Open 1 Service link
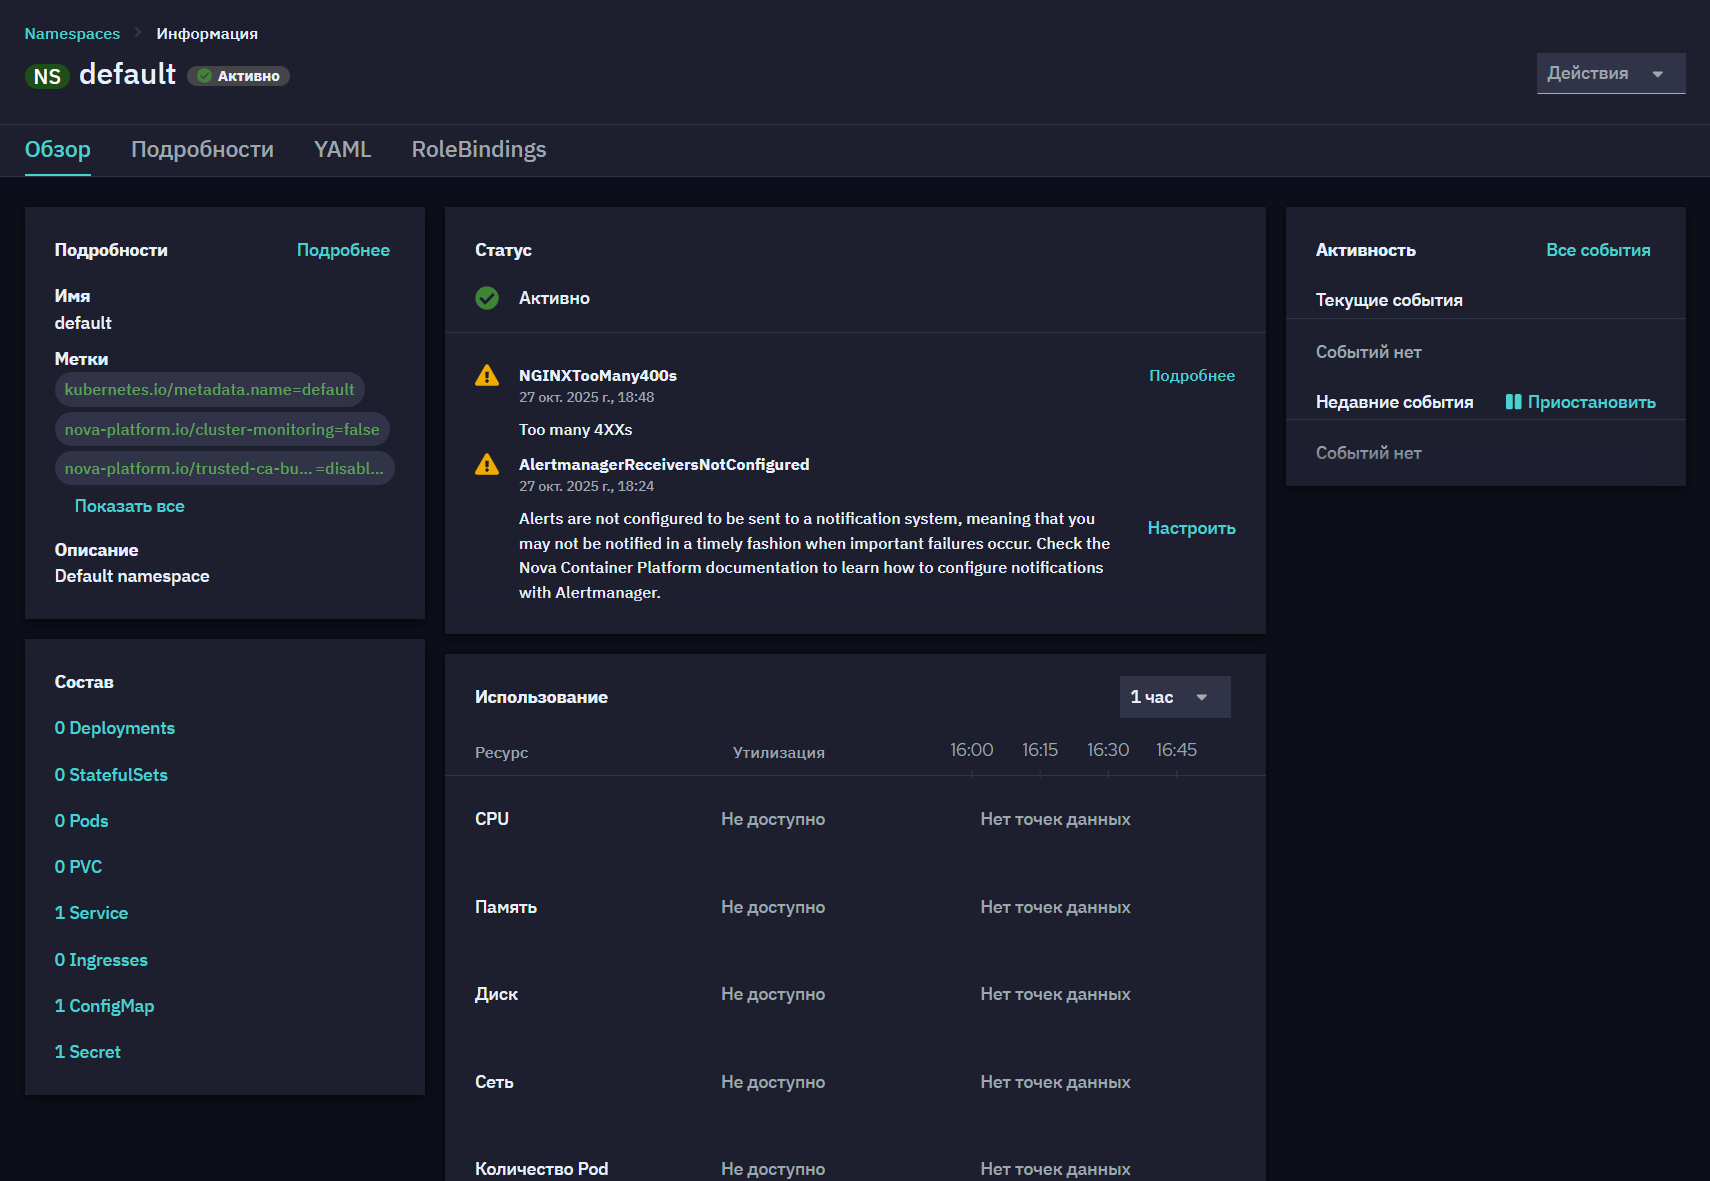The width and height of the screenshot is (1710, 1181). pyautogui.click(x=91, y=913)
